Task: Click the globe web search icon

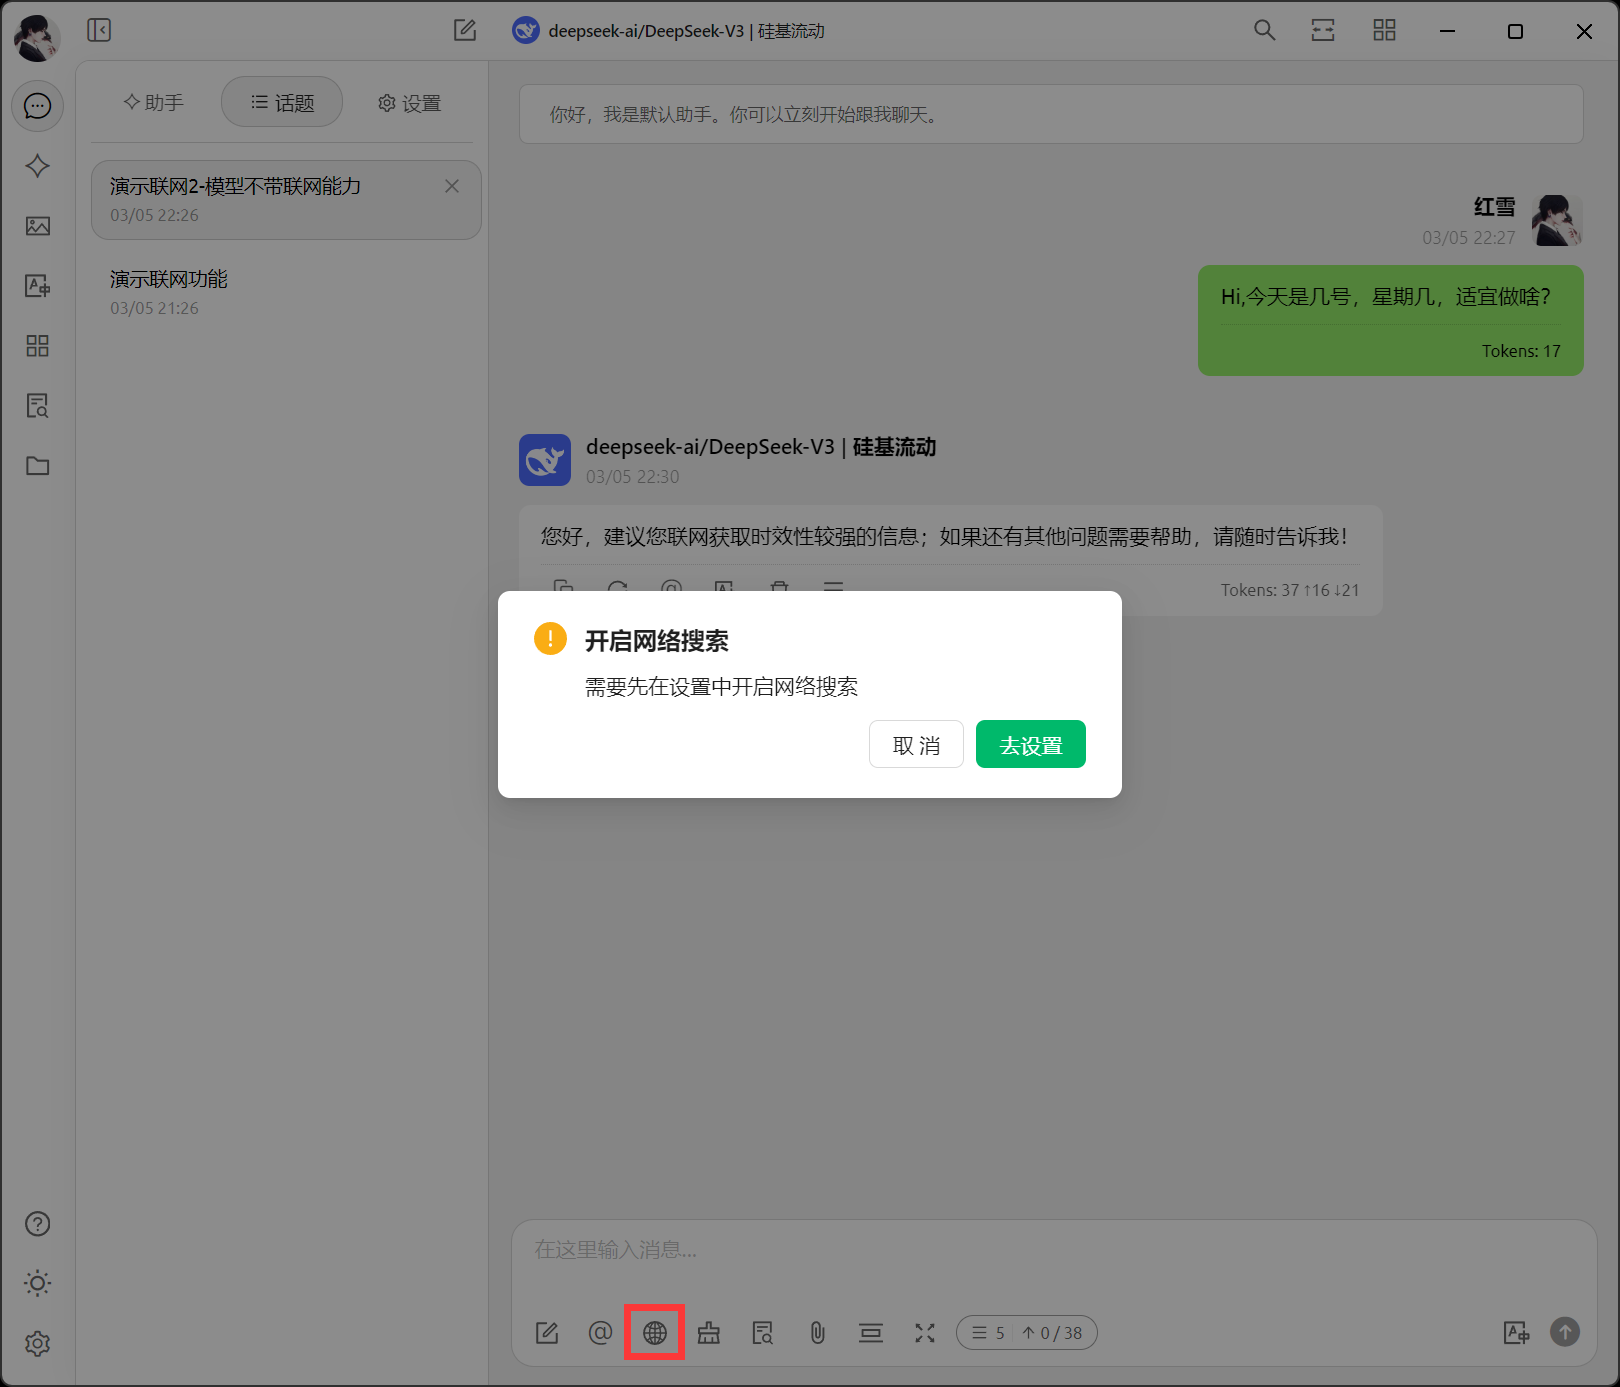Action: click(x=655, y=1332)
